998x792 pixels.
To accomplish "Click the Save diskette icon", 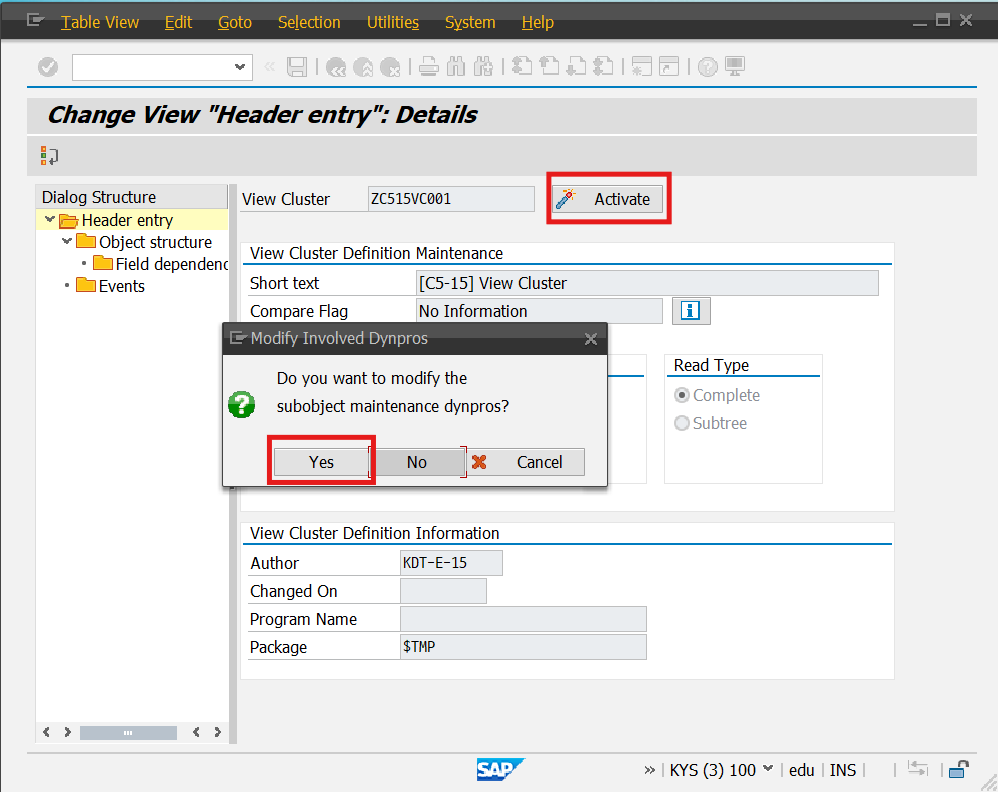I will [x=297, y=67].
